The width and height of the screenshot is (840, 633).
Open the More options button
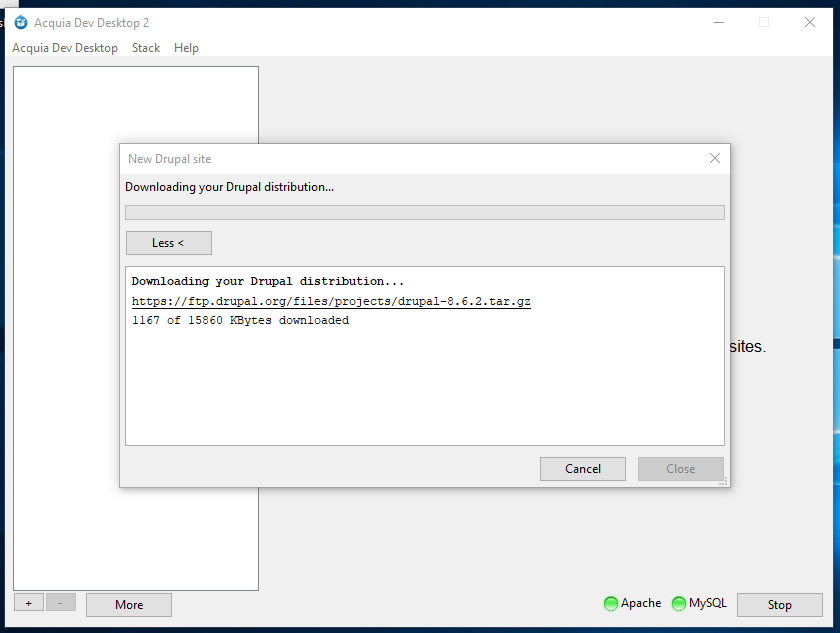point(129,605)
